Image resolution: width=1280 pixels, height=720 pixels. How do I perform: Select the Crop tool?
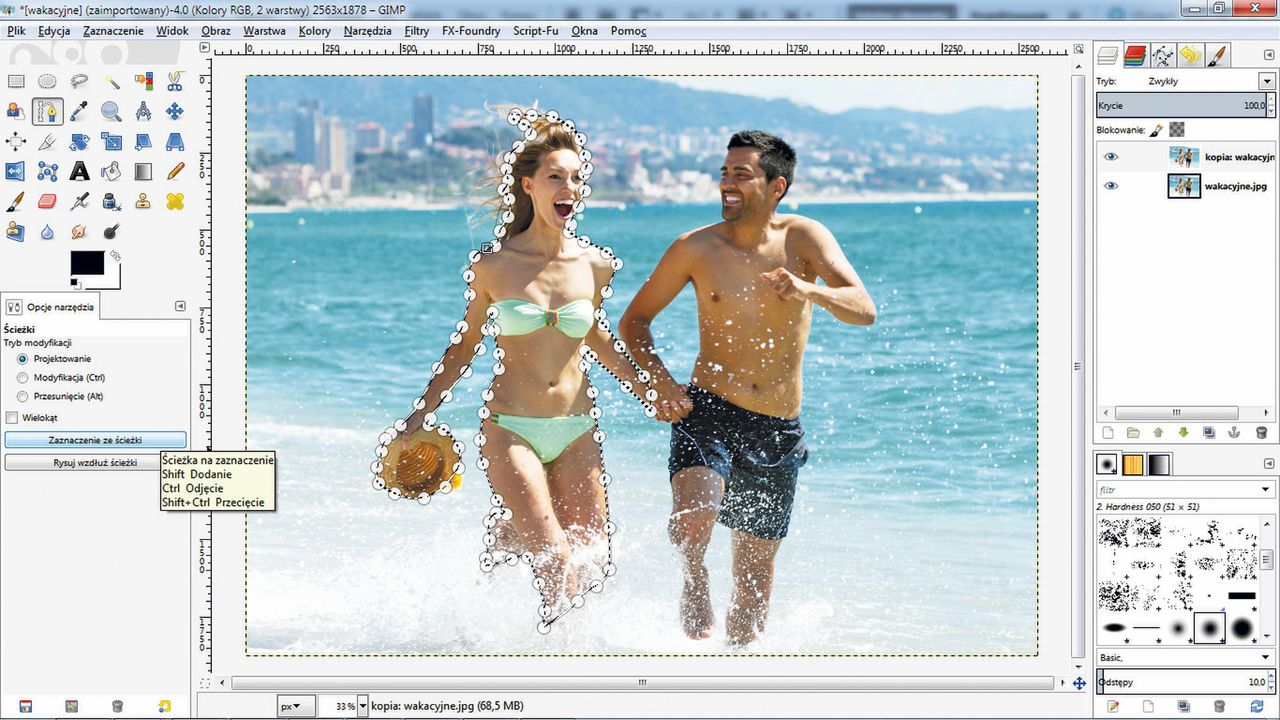pos(47,141)
